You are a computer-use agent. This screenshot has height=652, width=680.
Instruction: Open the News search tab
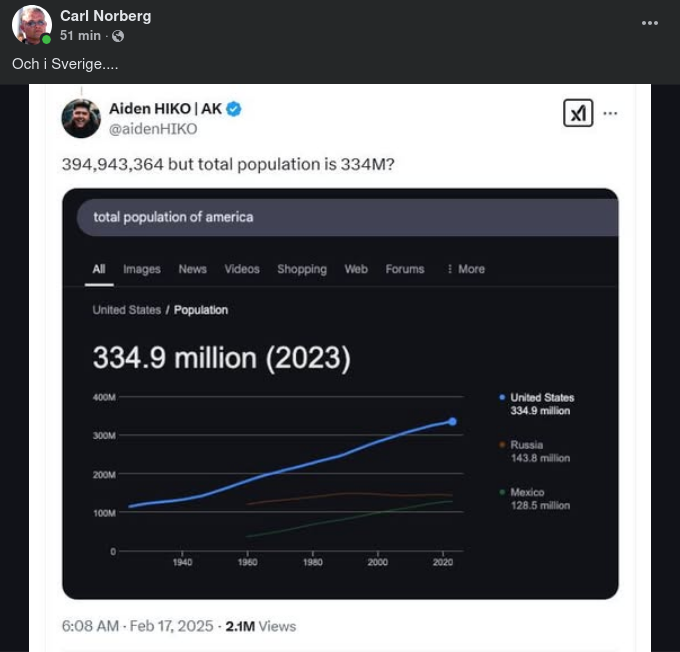193,269
